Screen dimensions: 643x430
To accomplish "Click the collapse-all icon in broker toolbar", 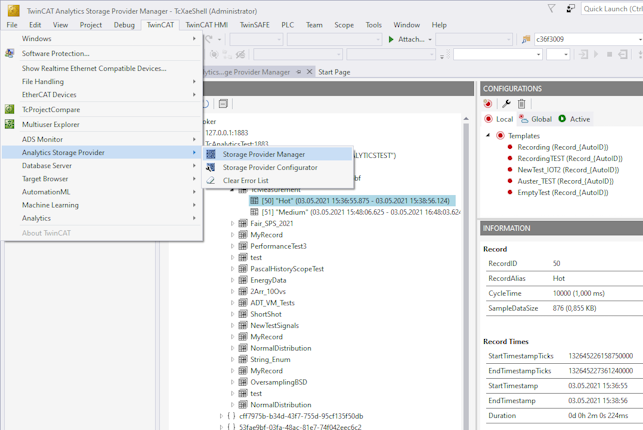I will click(x=223, y=104).
